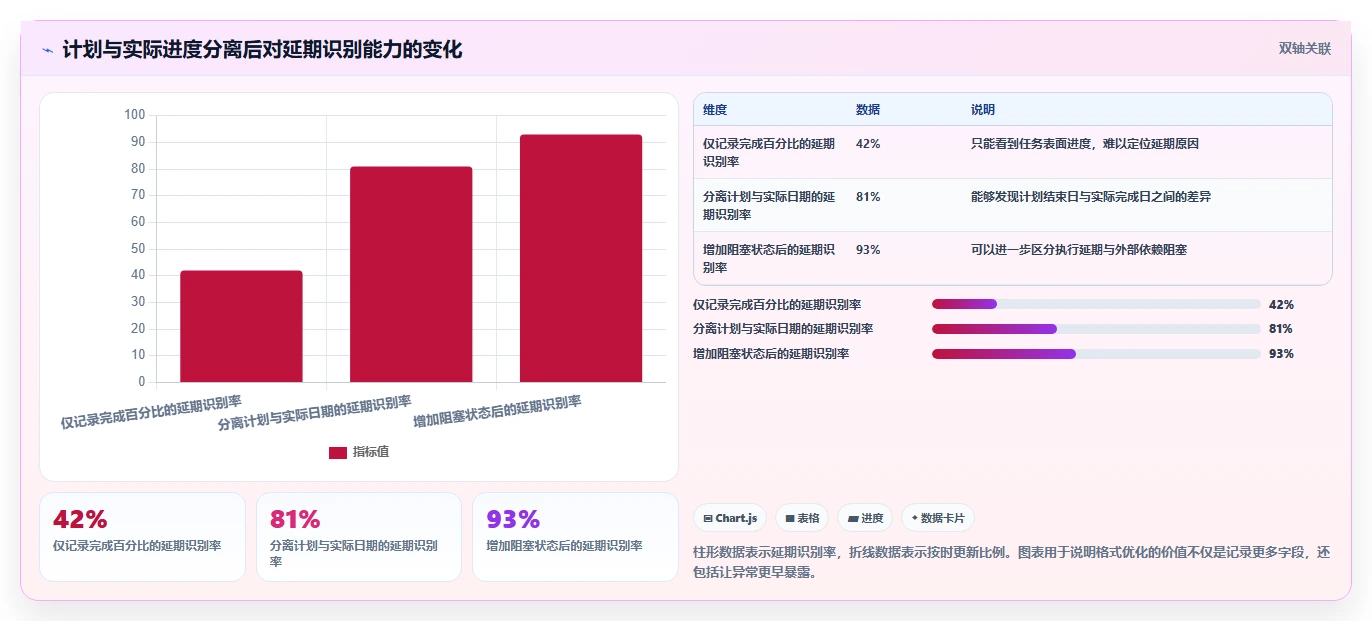Viewport: 1372px width, 621px height.
Task: Click the 100 tick on the y-axis
Action: [135, 115]
